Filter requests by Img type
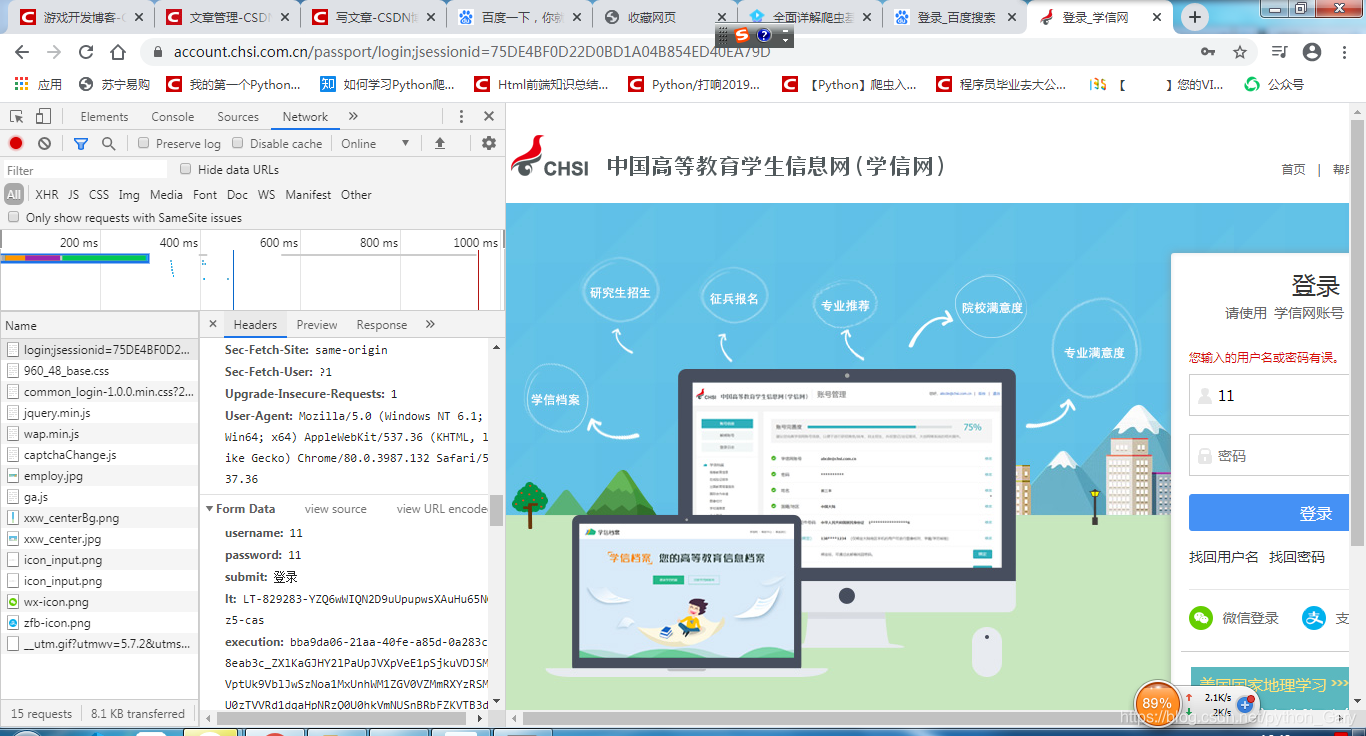 129,195
